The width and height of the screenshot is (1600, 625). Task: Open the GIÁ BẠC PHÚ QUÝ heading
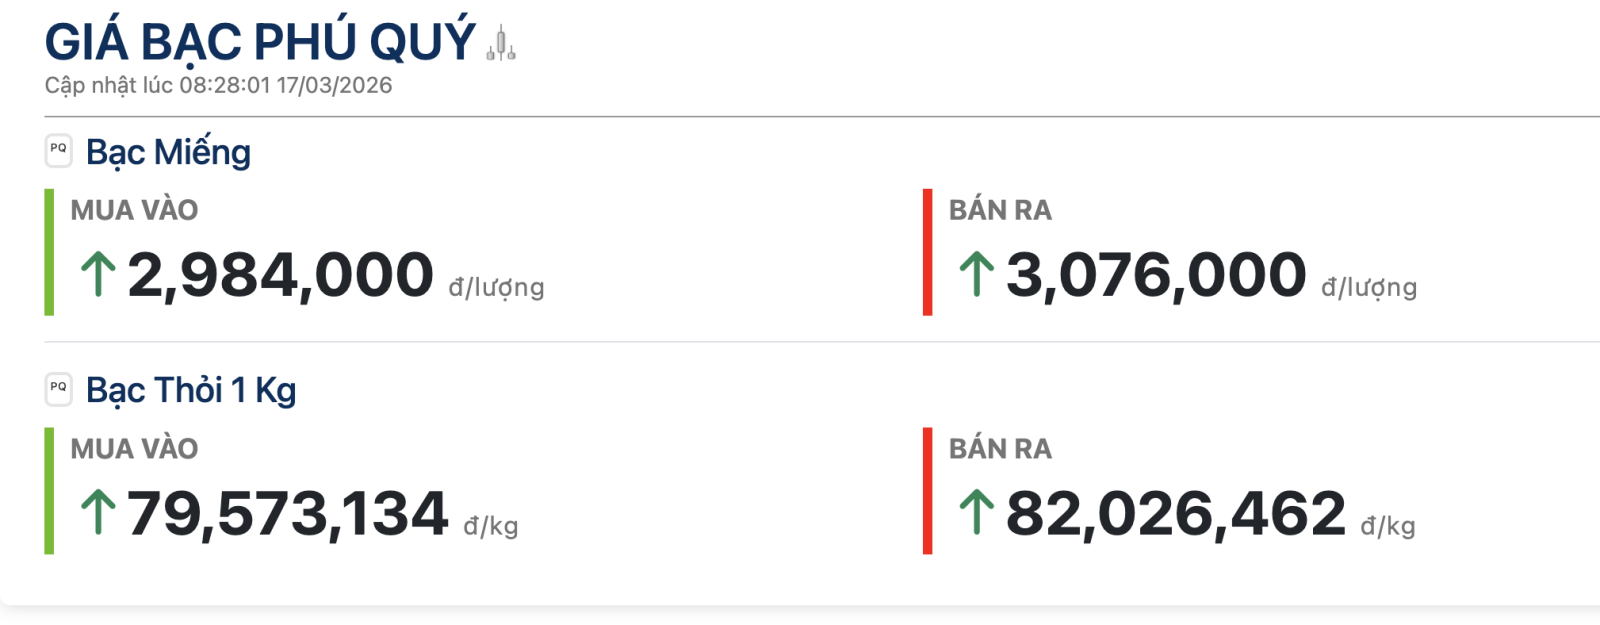tap(260, 42)
